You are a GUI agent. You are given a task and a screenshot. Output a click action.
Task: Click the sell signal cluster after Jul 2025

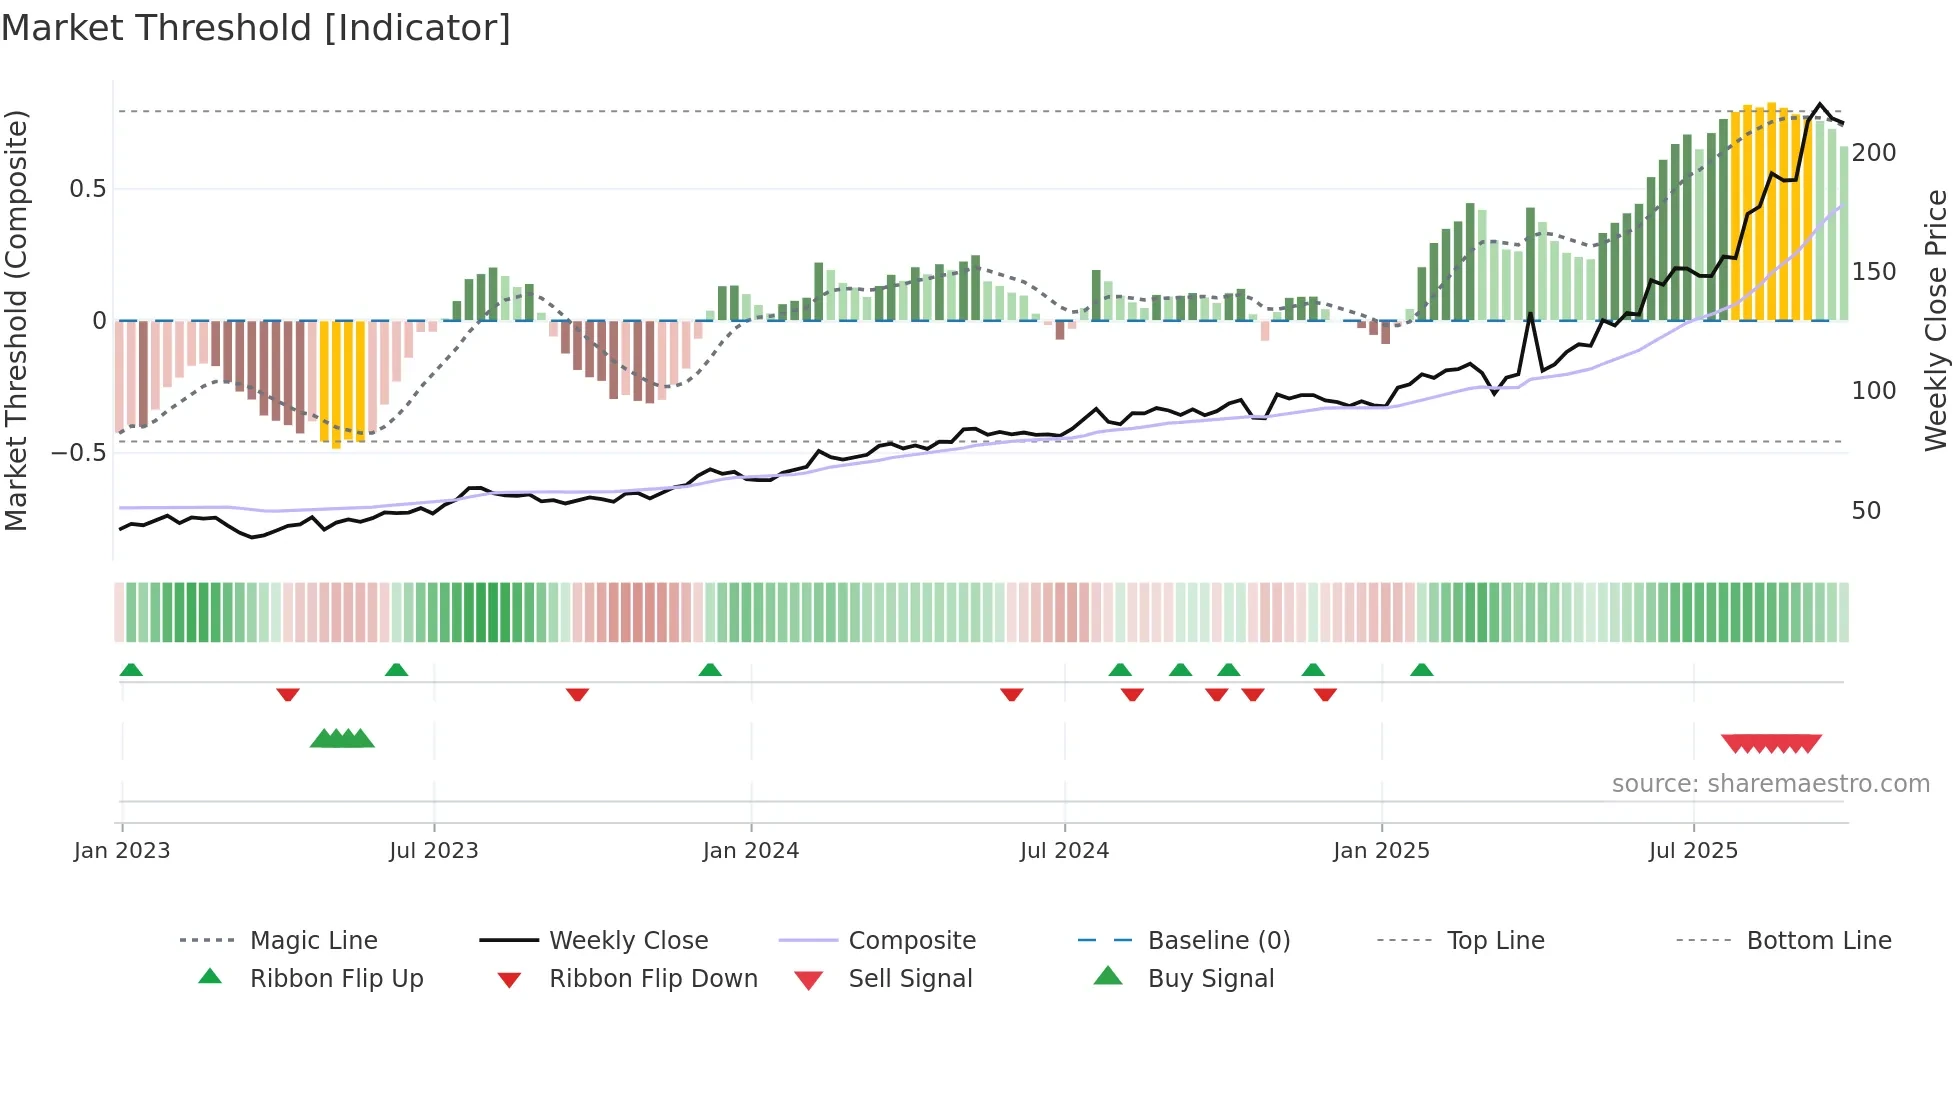(1771, 743)
